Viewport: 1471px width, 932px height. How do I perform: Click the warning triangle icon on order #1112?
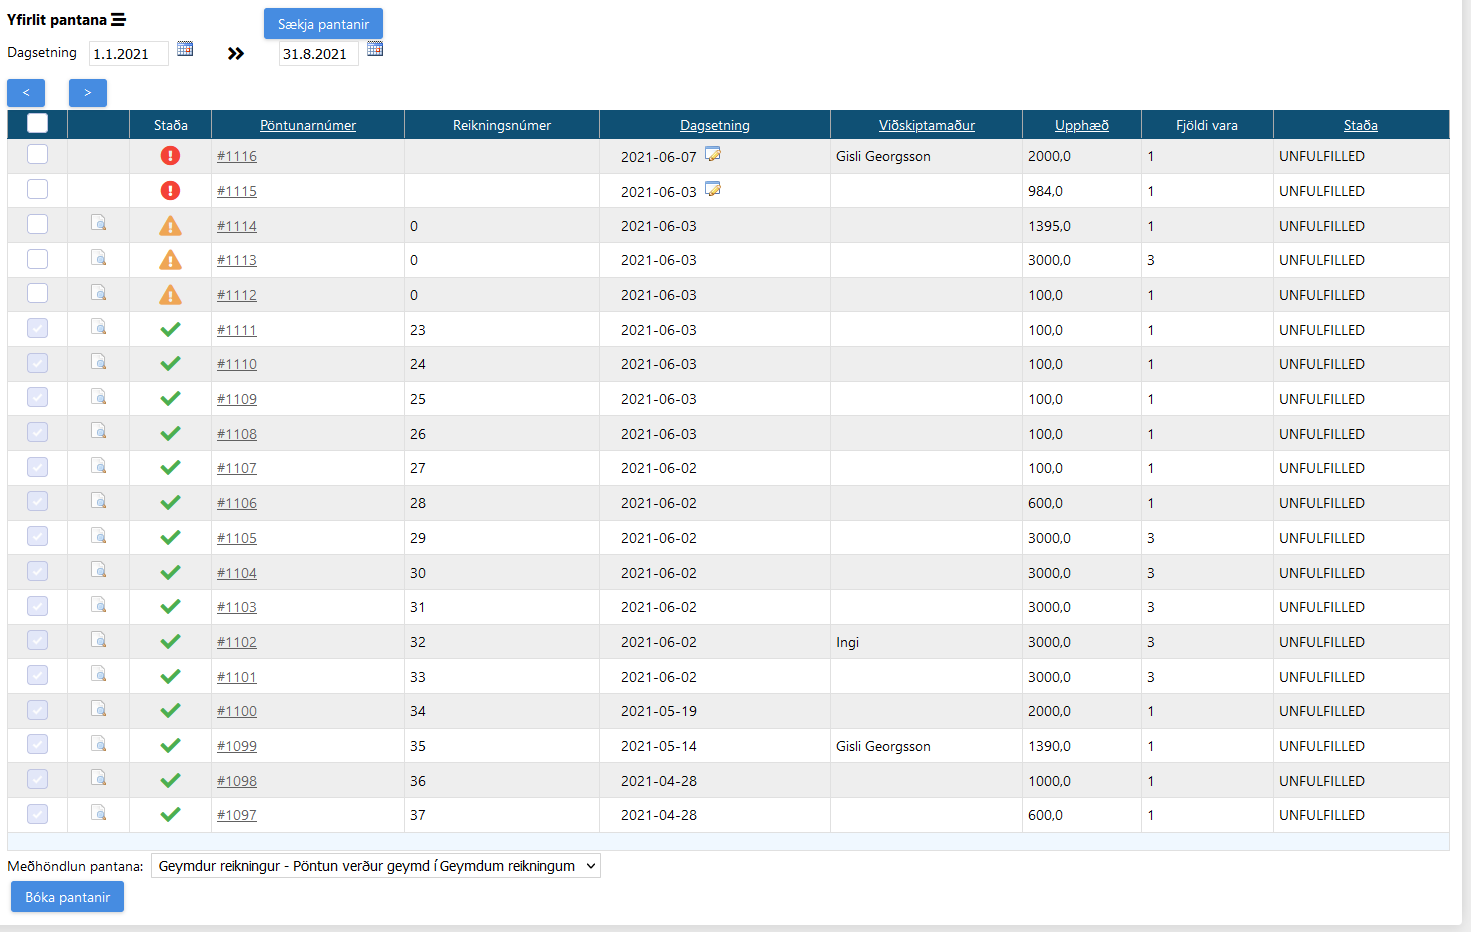[170, 293]
